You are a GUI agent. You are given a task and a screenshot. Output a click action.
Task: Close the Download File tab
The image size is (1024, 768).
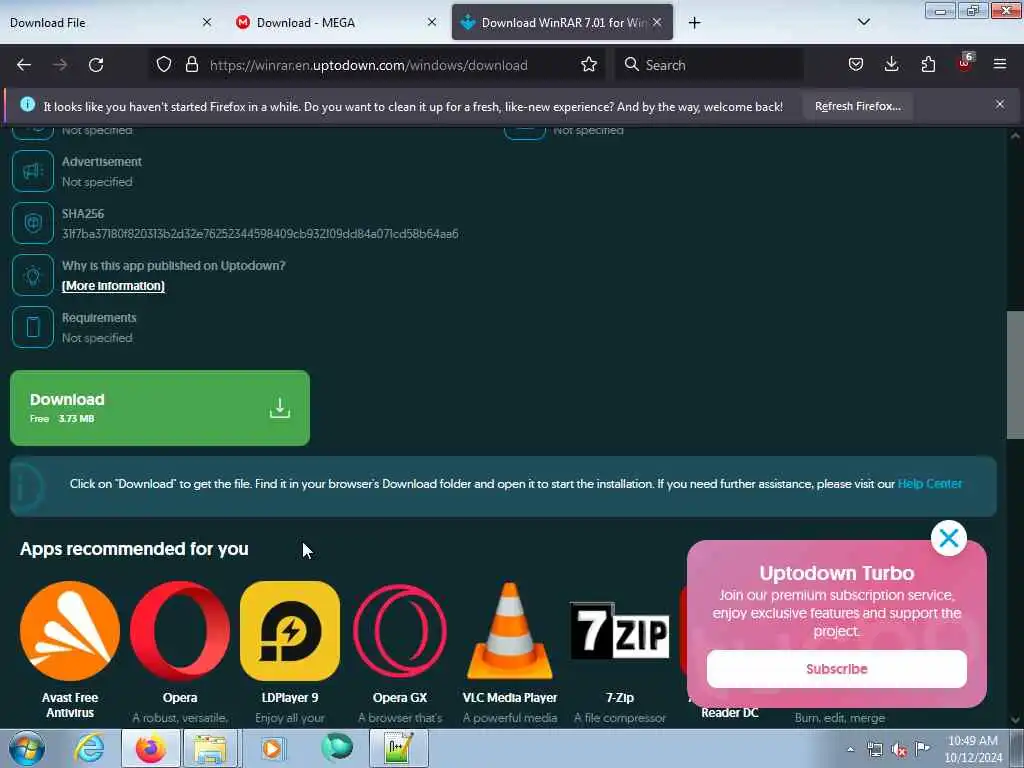(207, 22)
